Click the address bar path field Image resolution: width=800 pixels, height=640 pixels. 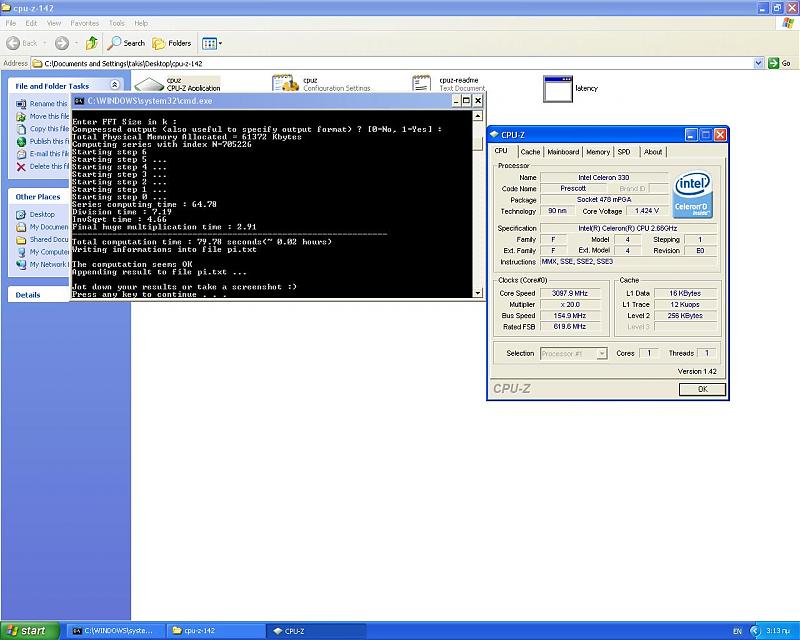[392, 64]
